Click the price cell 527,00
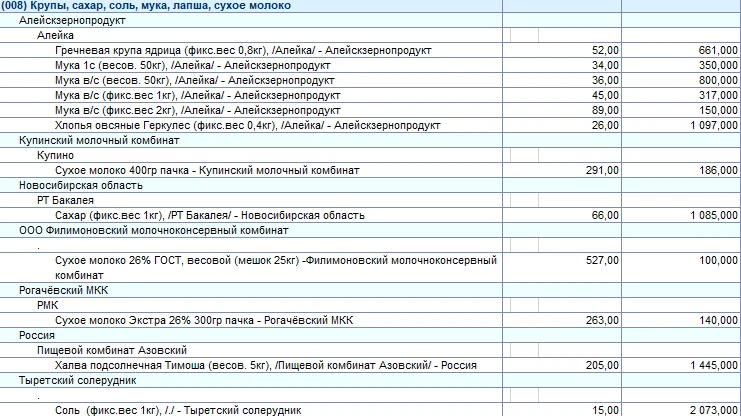Screen dimensions: 741x416 [601, 260]
